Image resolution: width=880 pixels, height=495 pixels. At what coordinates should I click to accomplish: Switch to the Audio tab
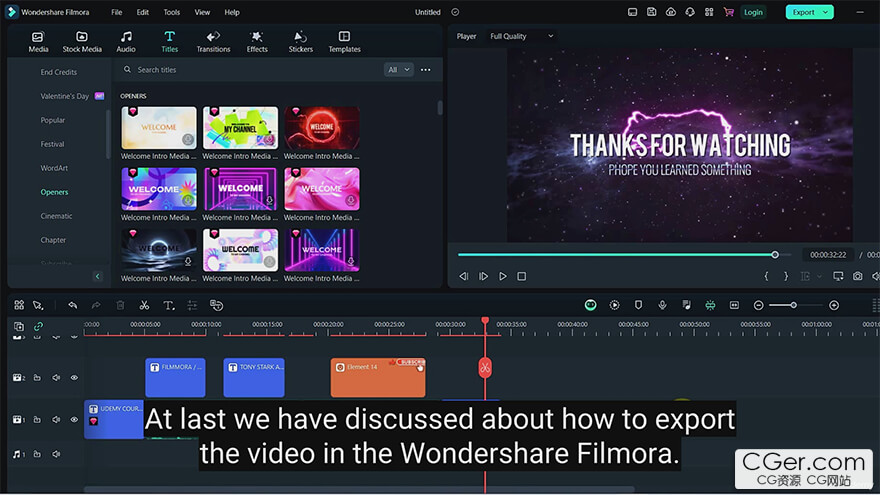(x=126, y=42)
